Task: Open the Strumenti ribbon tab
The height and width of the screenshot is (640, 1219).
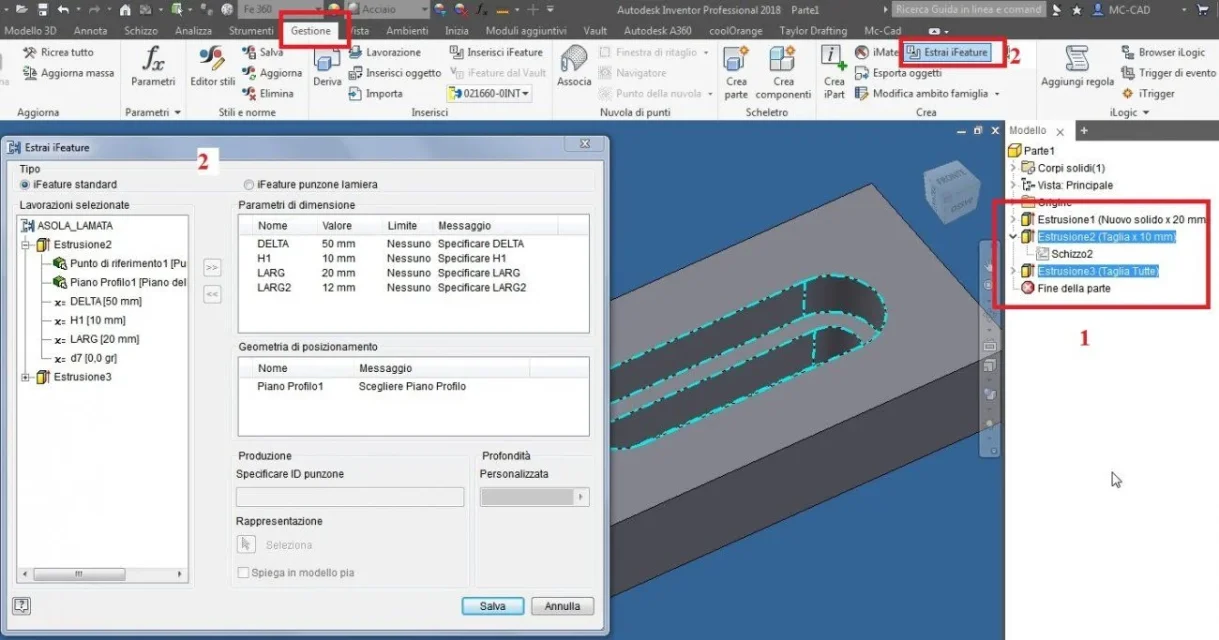Action: pos(250,31)
